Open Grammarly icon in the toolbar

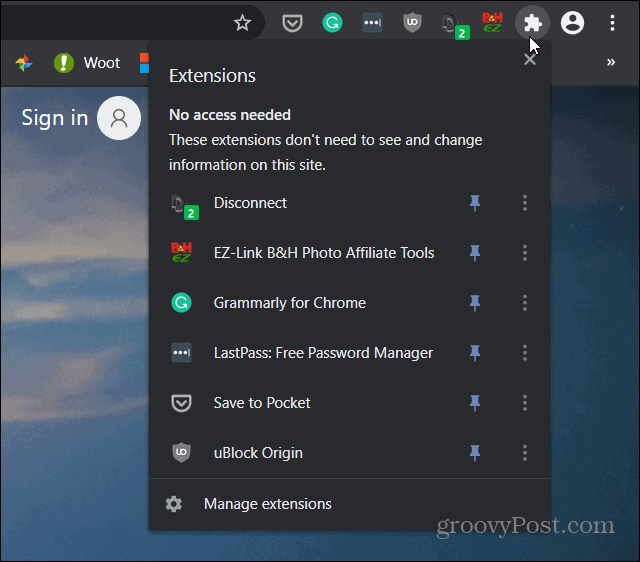point(332,22)
